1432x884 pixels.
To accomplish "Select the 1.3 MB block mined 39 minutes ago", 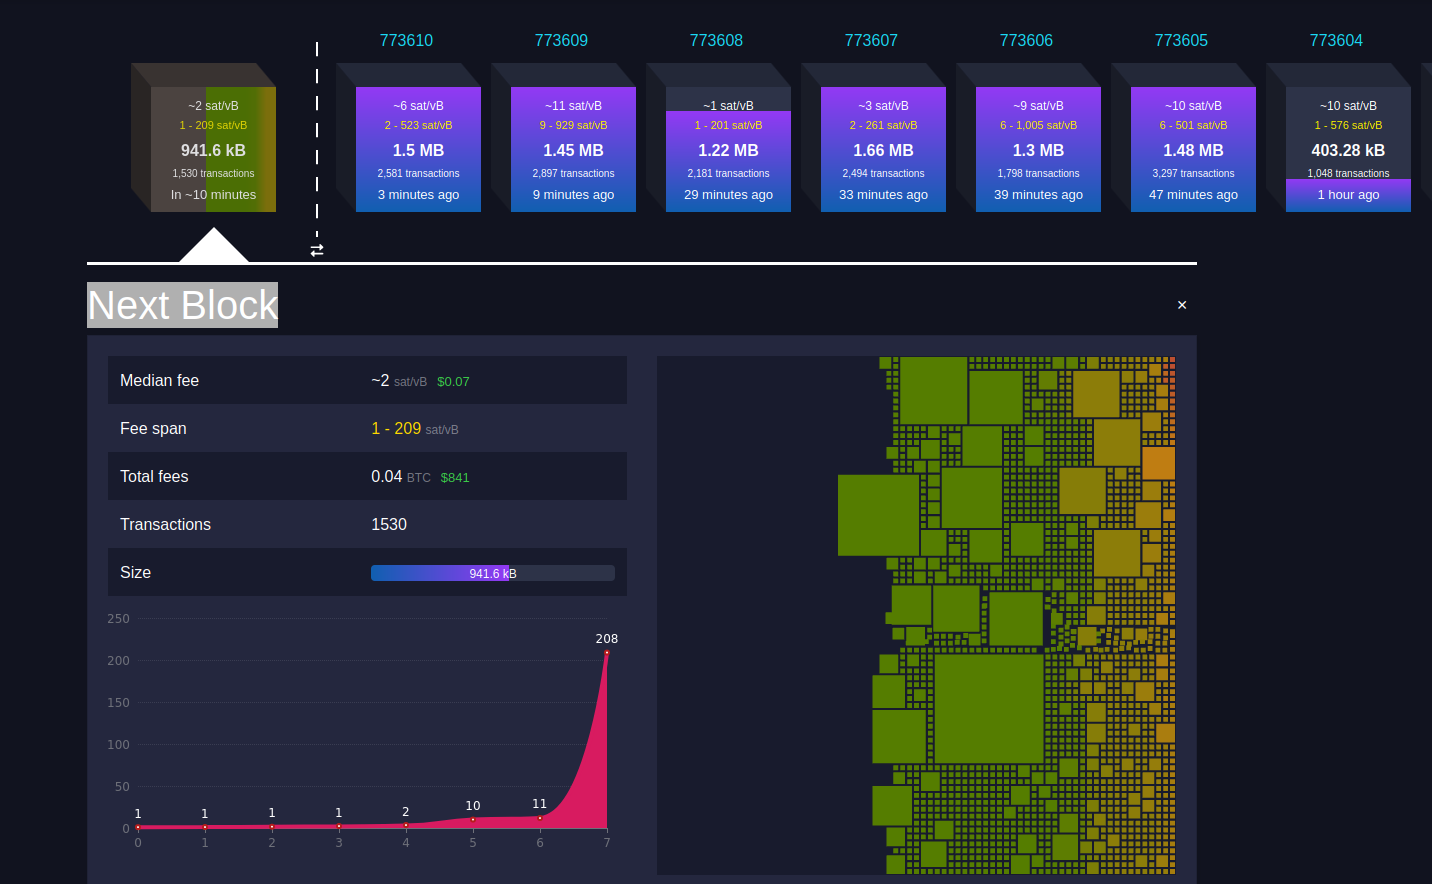I will point(1038,149).
